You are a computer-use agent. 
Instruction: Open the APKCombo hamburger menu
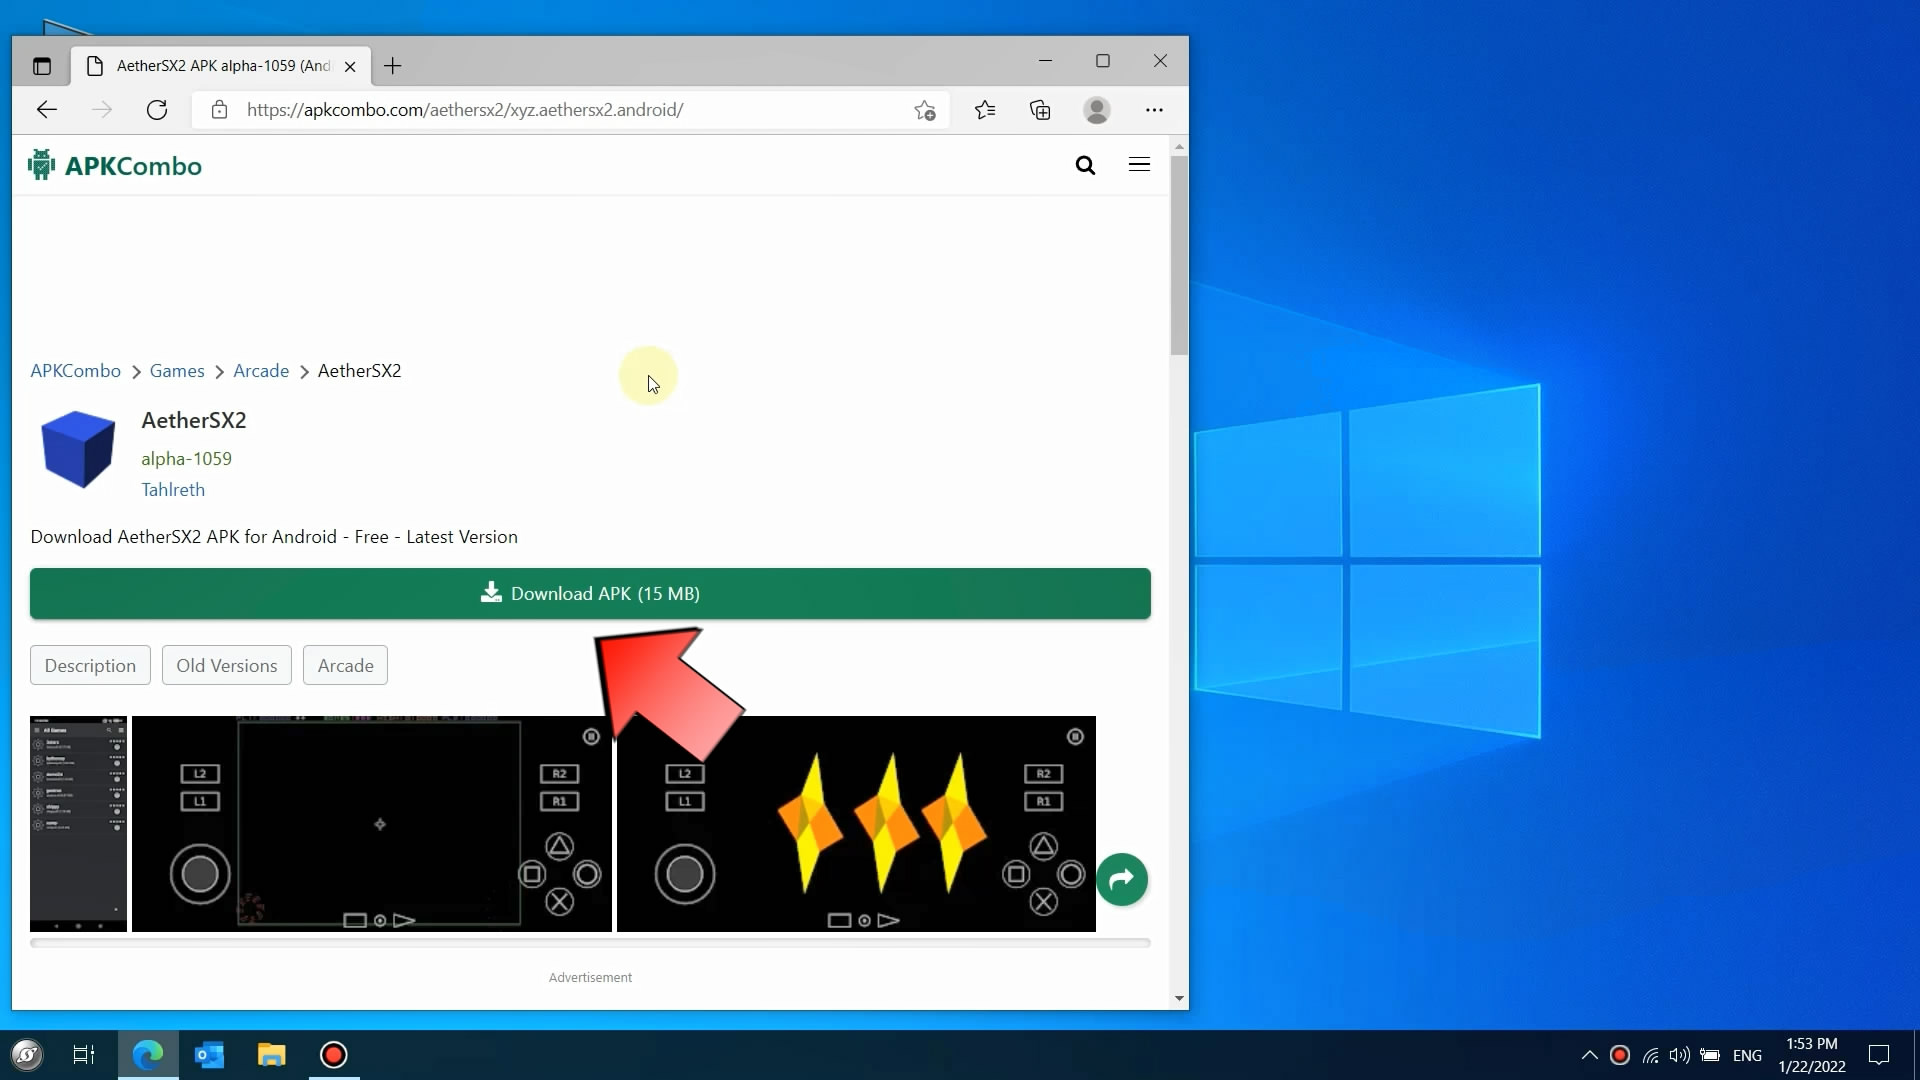tap(1139, 164)
